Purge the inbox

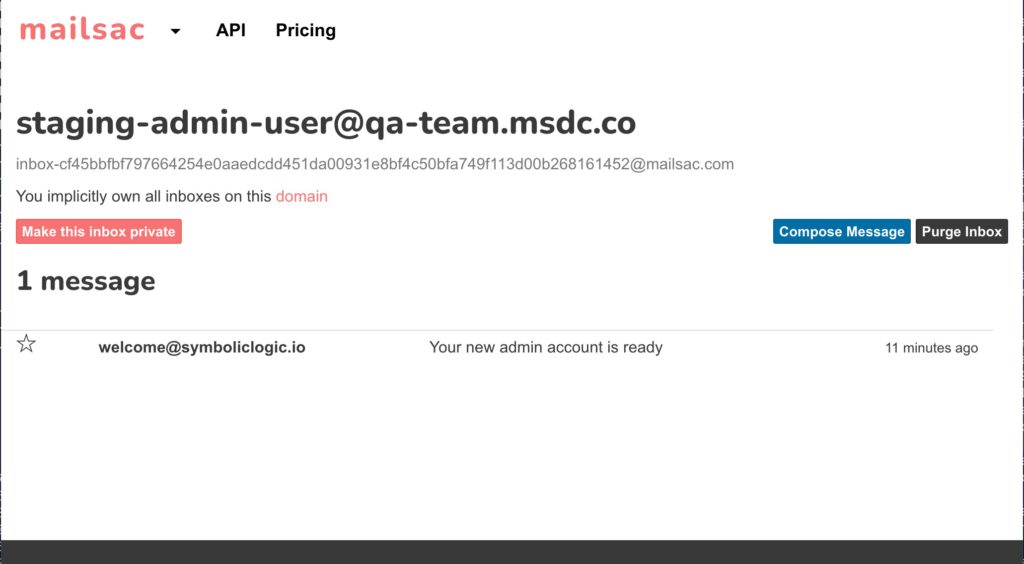pyautogui.click(x=961, y=232)
